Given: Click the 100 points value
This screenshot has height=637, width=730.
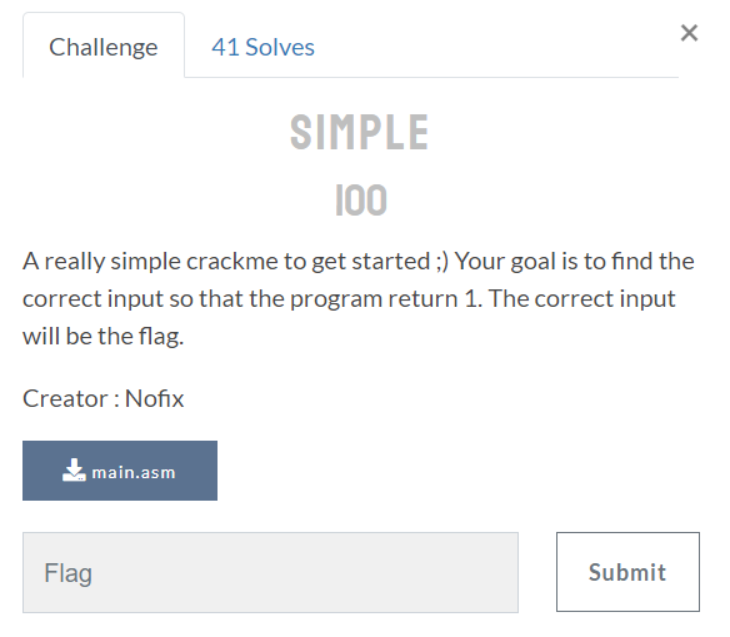Looking at the screenshot, I should coord(361,200).
